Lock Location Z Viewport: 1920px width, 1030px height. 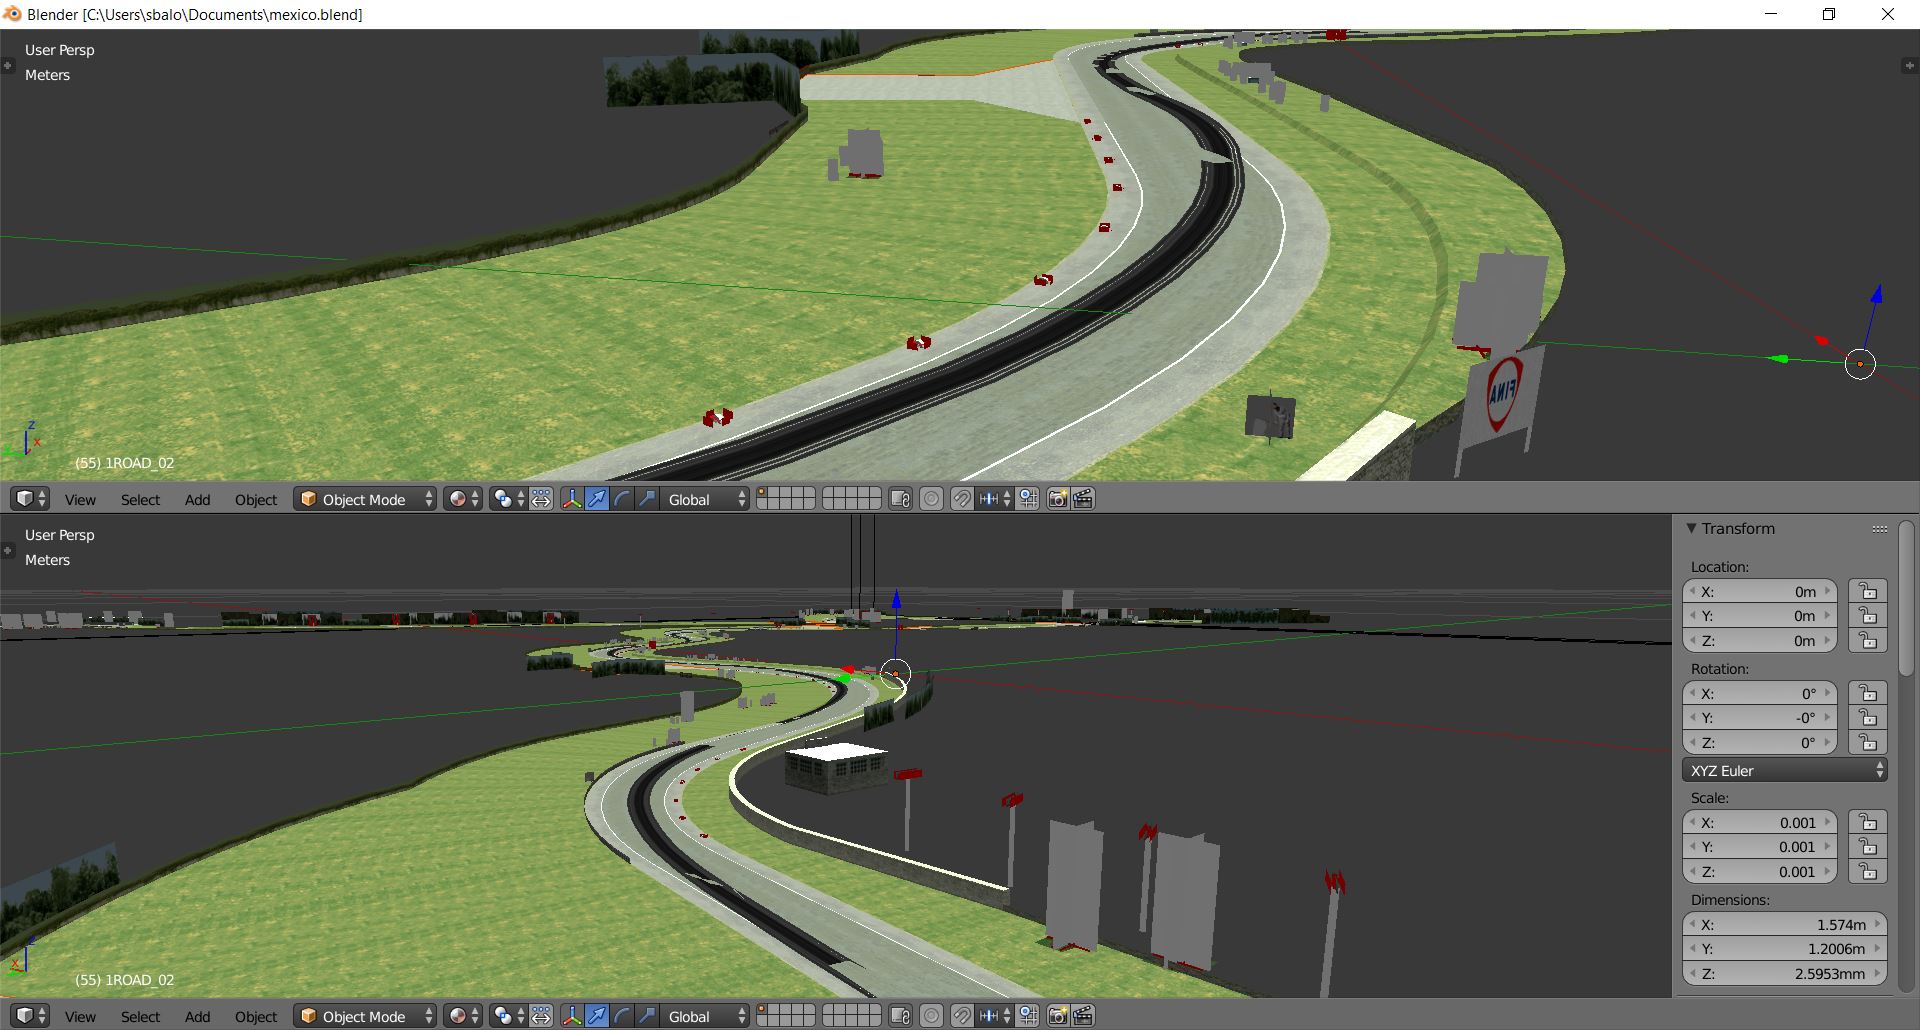(1867, 640)
